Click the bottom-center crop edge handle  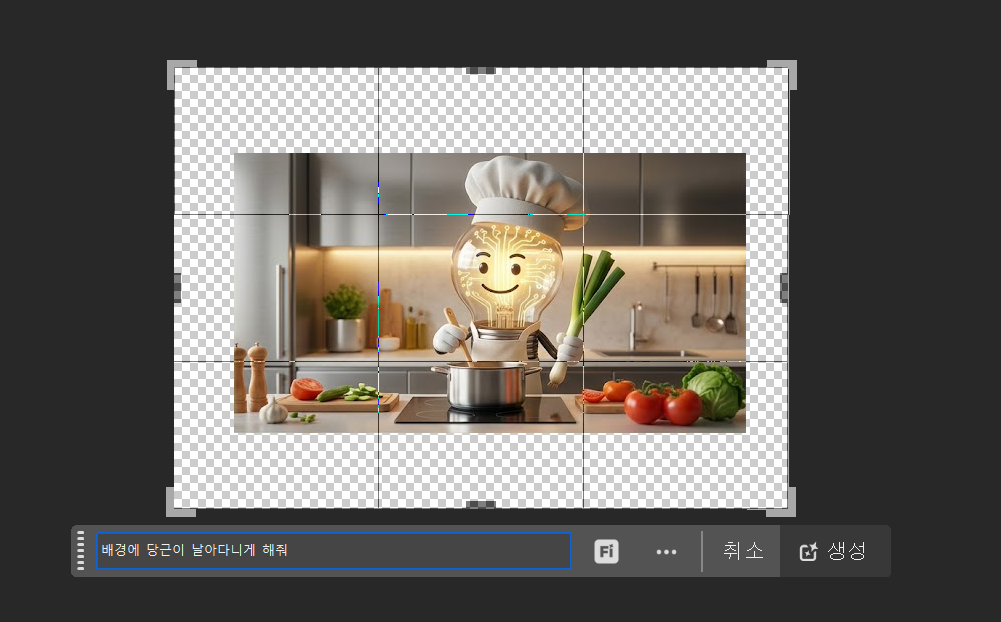pos(481,504)
